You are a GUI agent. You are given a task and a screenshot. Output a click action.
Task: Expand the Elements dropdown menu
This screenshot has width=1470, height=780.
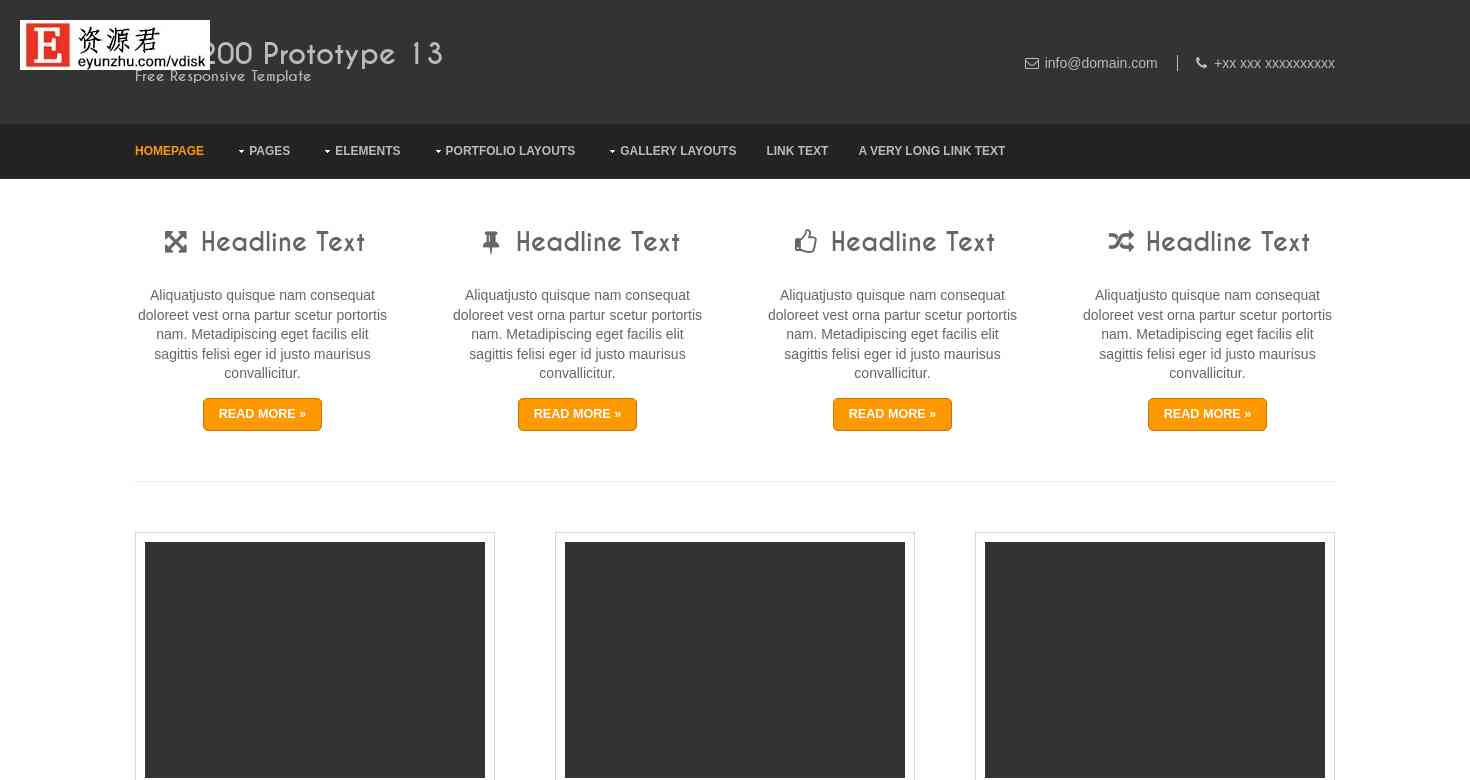point(362,151)
